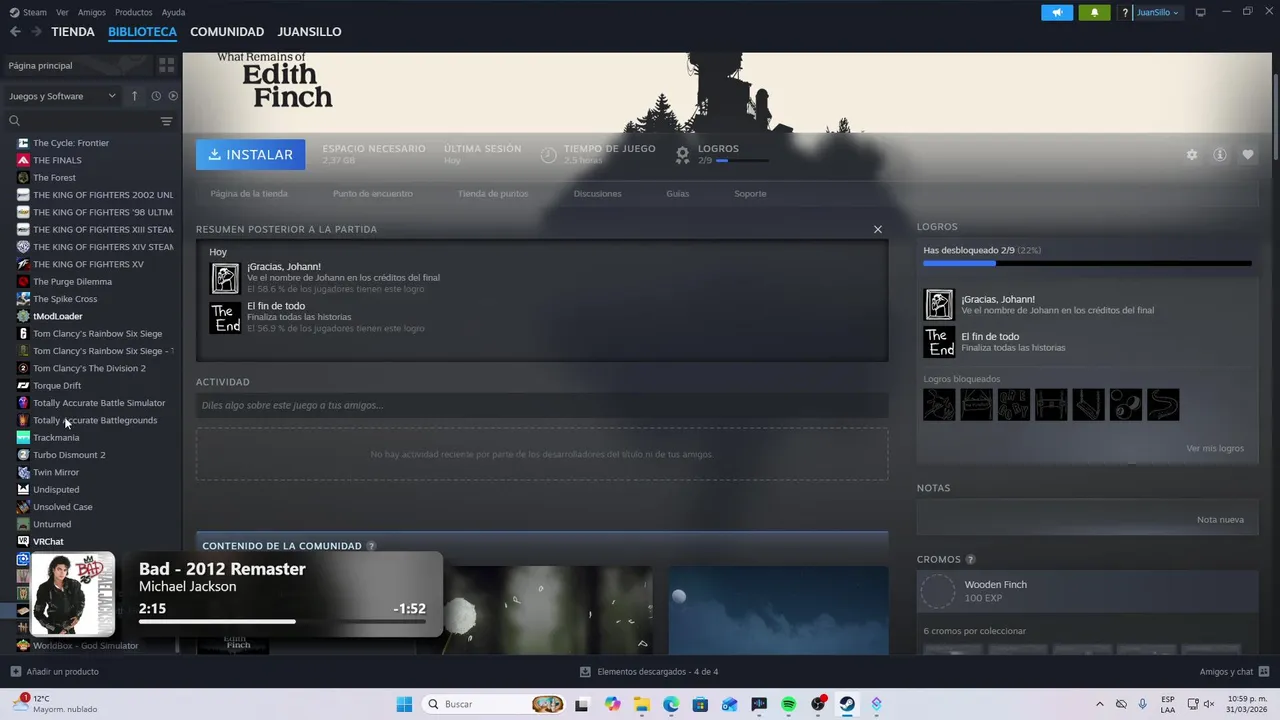Click the activity status input field
The width and height of the screenshot is (1280, 720).
click(x=542, y=405)
